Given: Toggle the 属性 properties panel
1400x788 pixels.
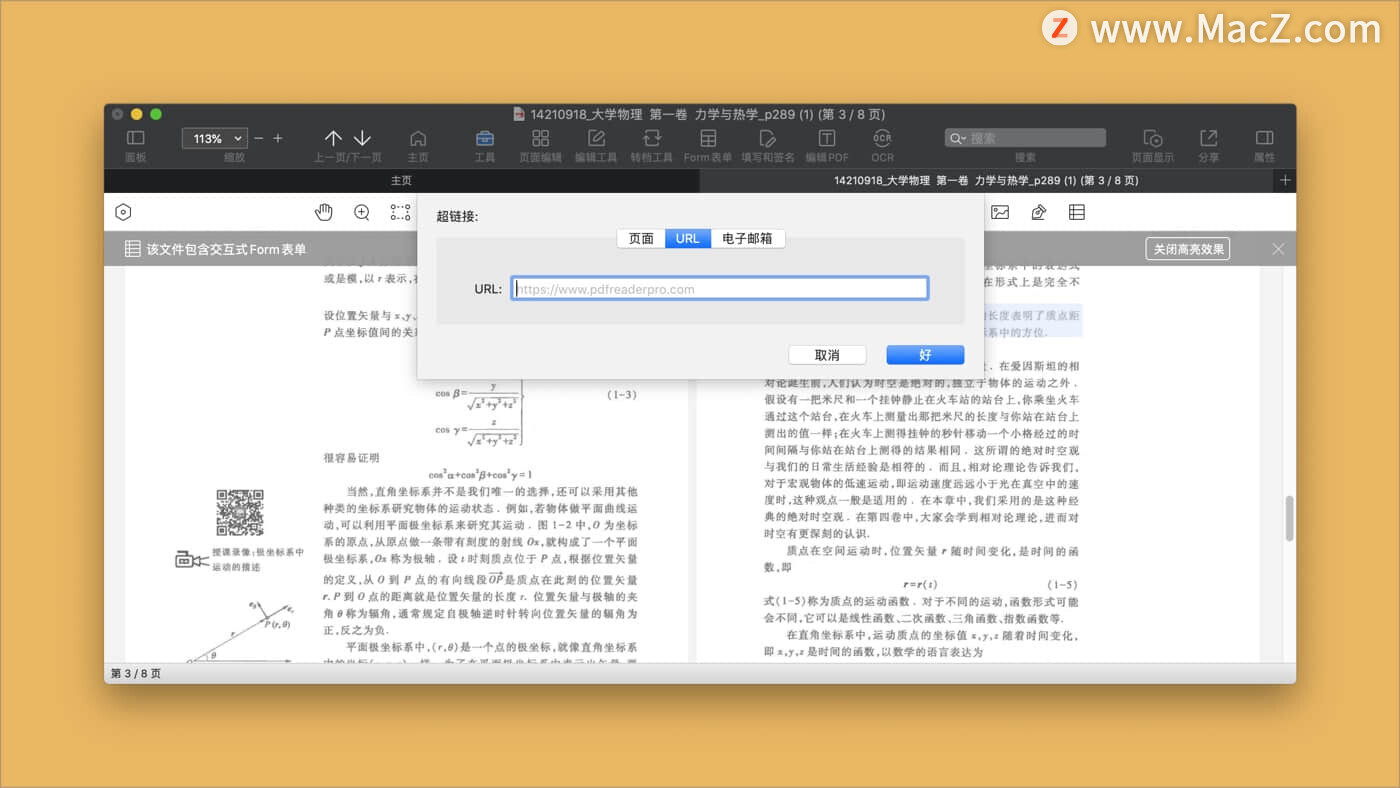Looking at the screenshot, I should [x=1265, y=138].
